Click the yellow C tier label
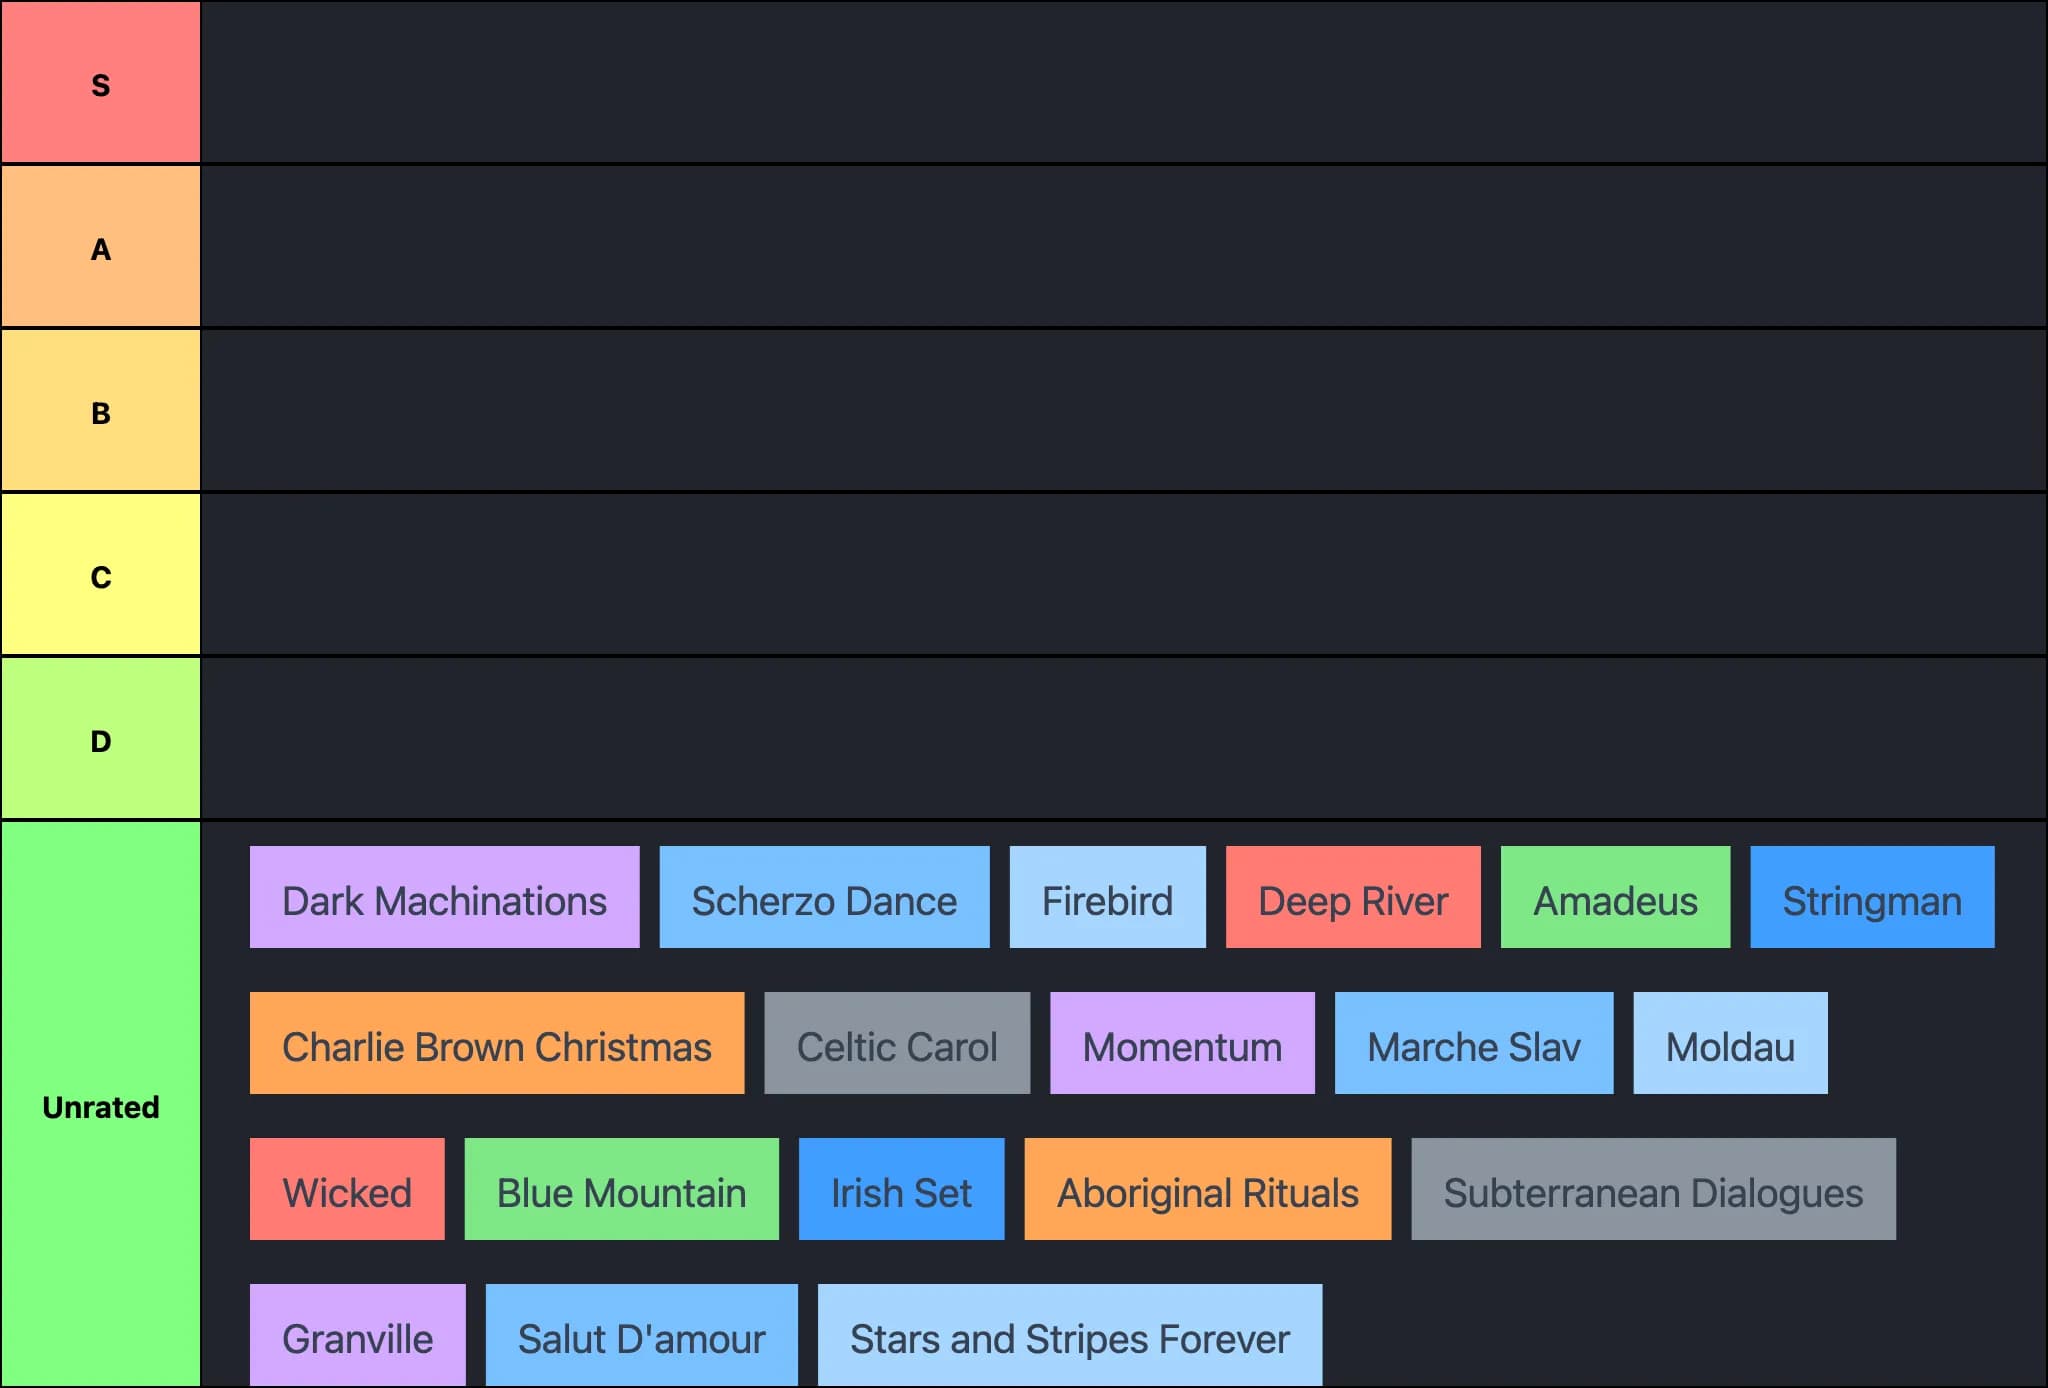 point(100,575)
